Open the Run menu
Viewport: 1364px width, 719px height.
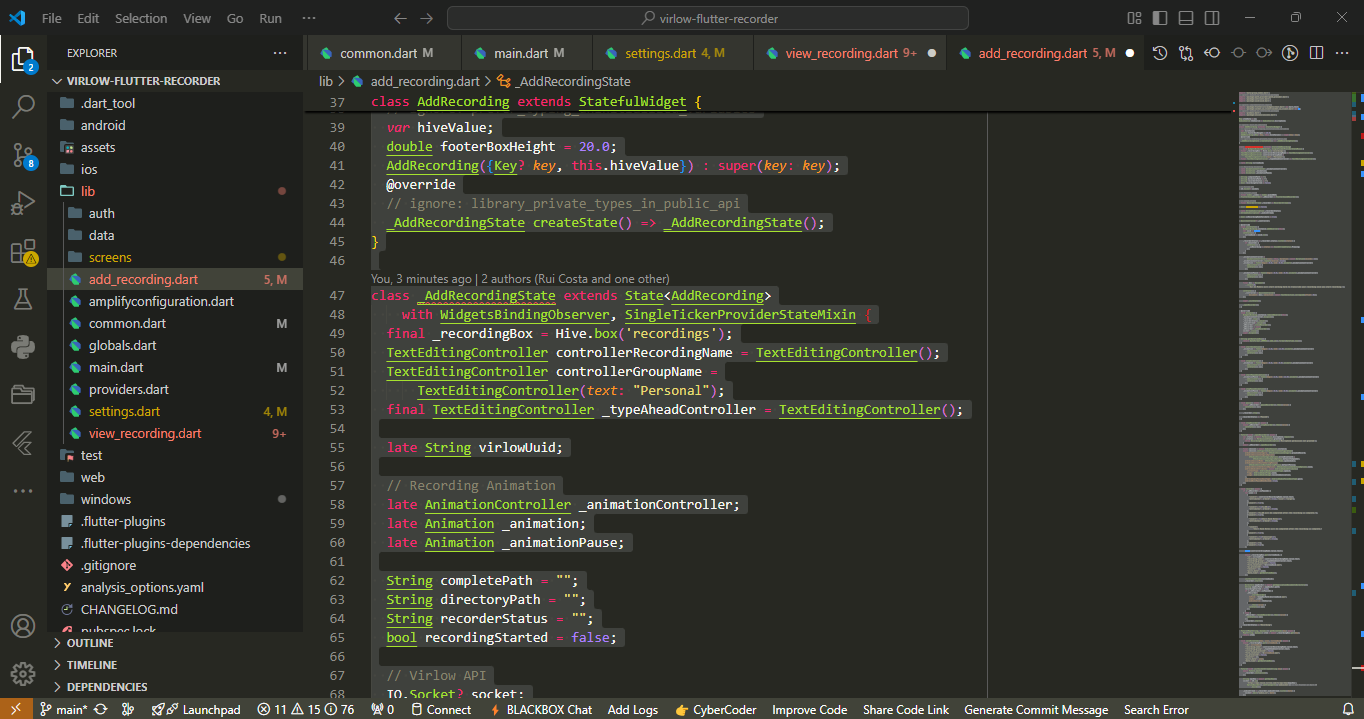point(270,18)
